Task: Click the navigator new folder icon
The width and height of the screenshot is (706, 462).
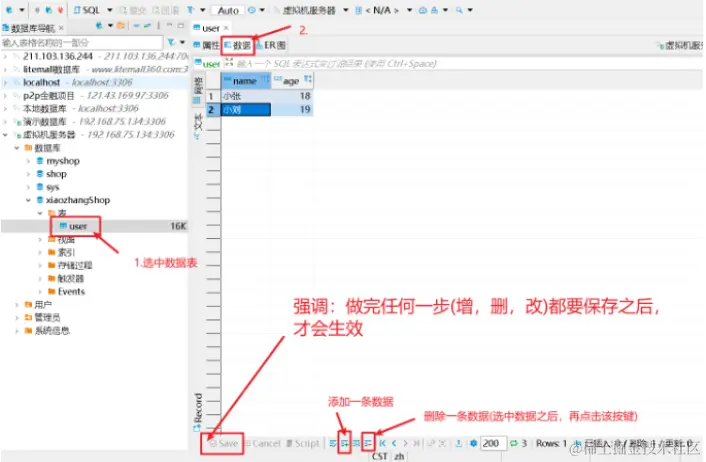Action: pyautogui.click(x=120, y=26)
